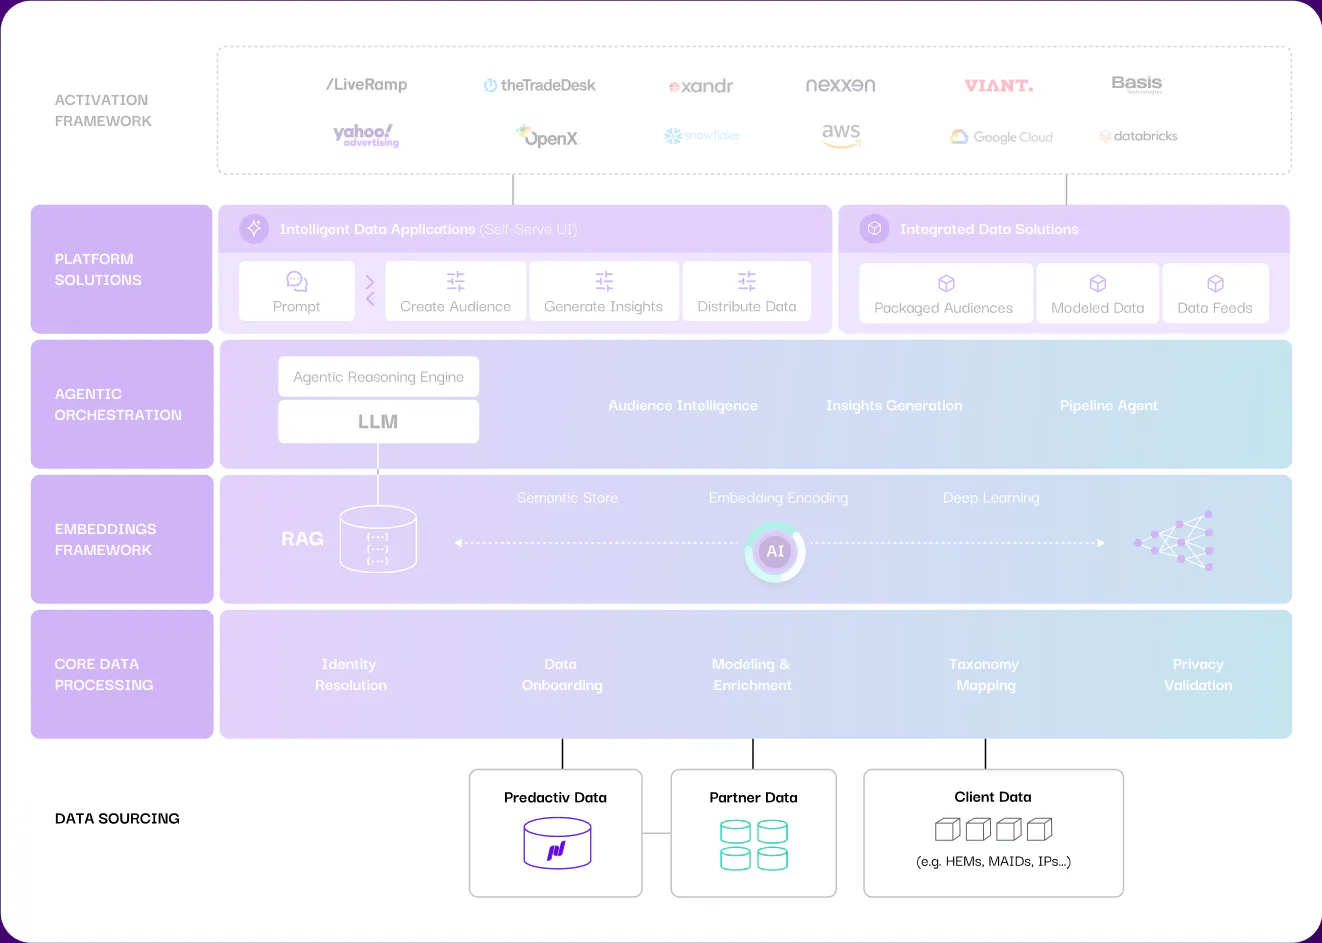Select the EMBEDDINGS FRAMEWORK block
This screenshot has width=1322, height=943.
[x=122, y=539]
